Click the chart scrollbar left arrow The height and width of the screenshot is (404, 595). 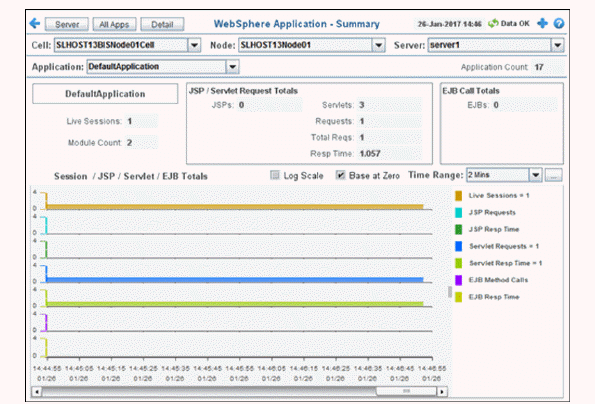37,391
